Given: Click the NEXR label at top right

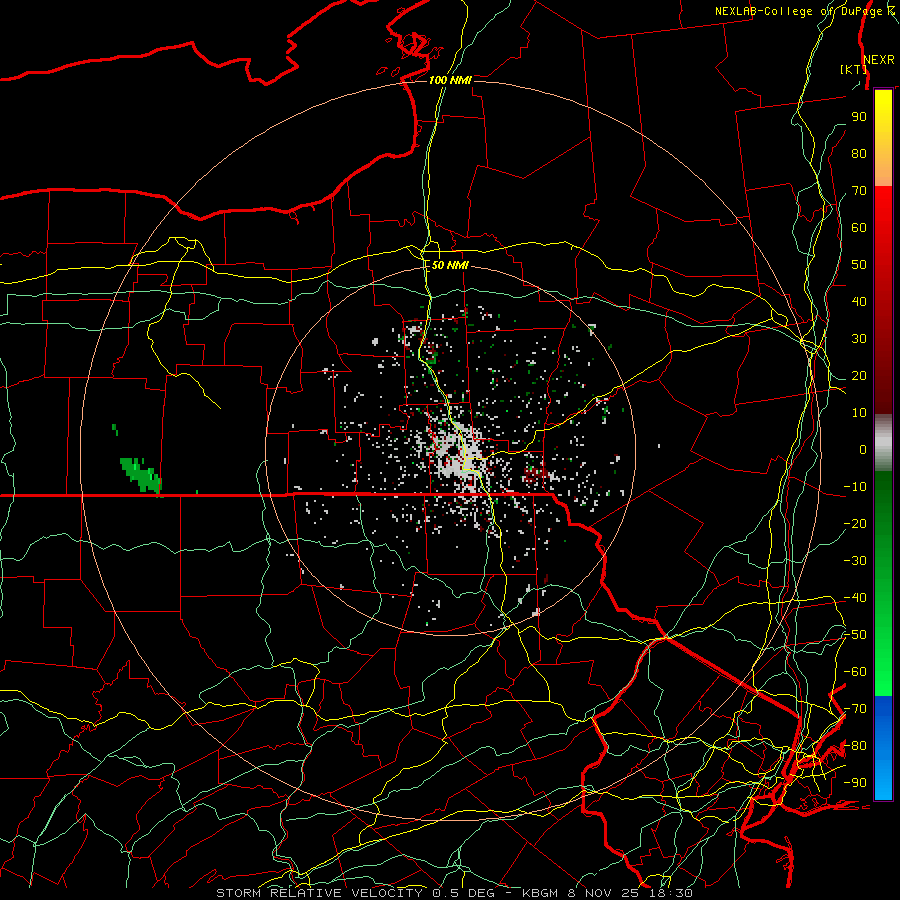Looking at the screenshot, I should click(879, 60).
